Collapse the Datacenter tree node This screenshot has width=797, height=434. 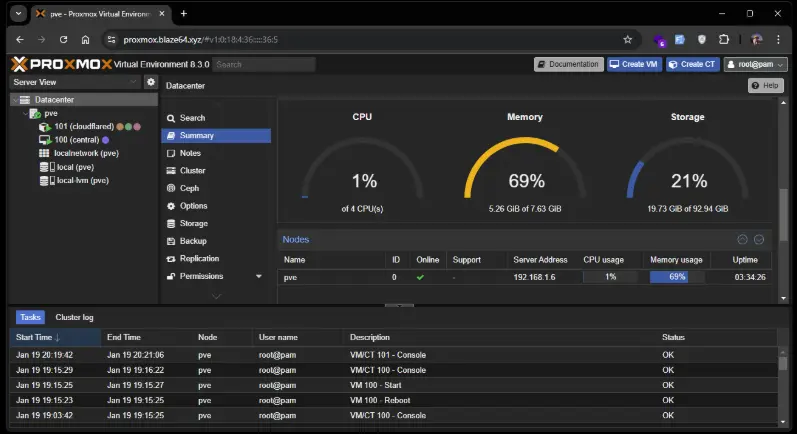point(15,100)
